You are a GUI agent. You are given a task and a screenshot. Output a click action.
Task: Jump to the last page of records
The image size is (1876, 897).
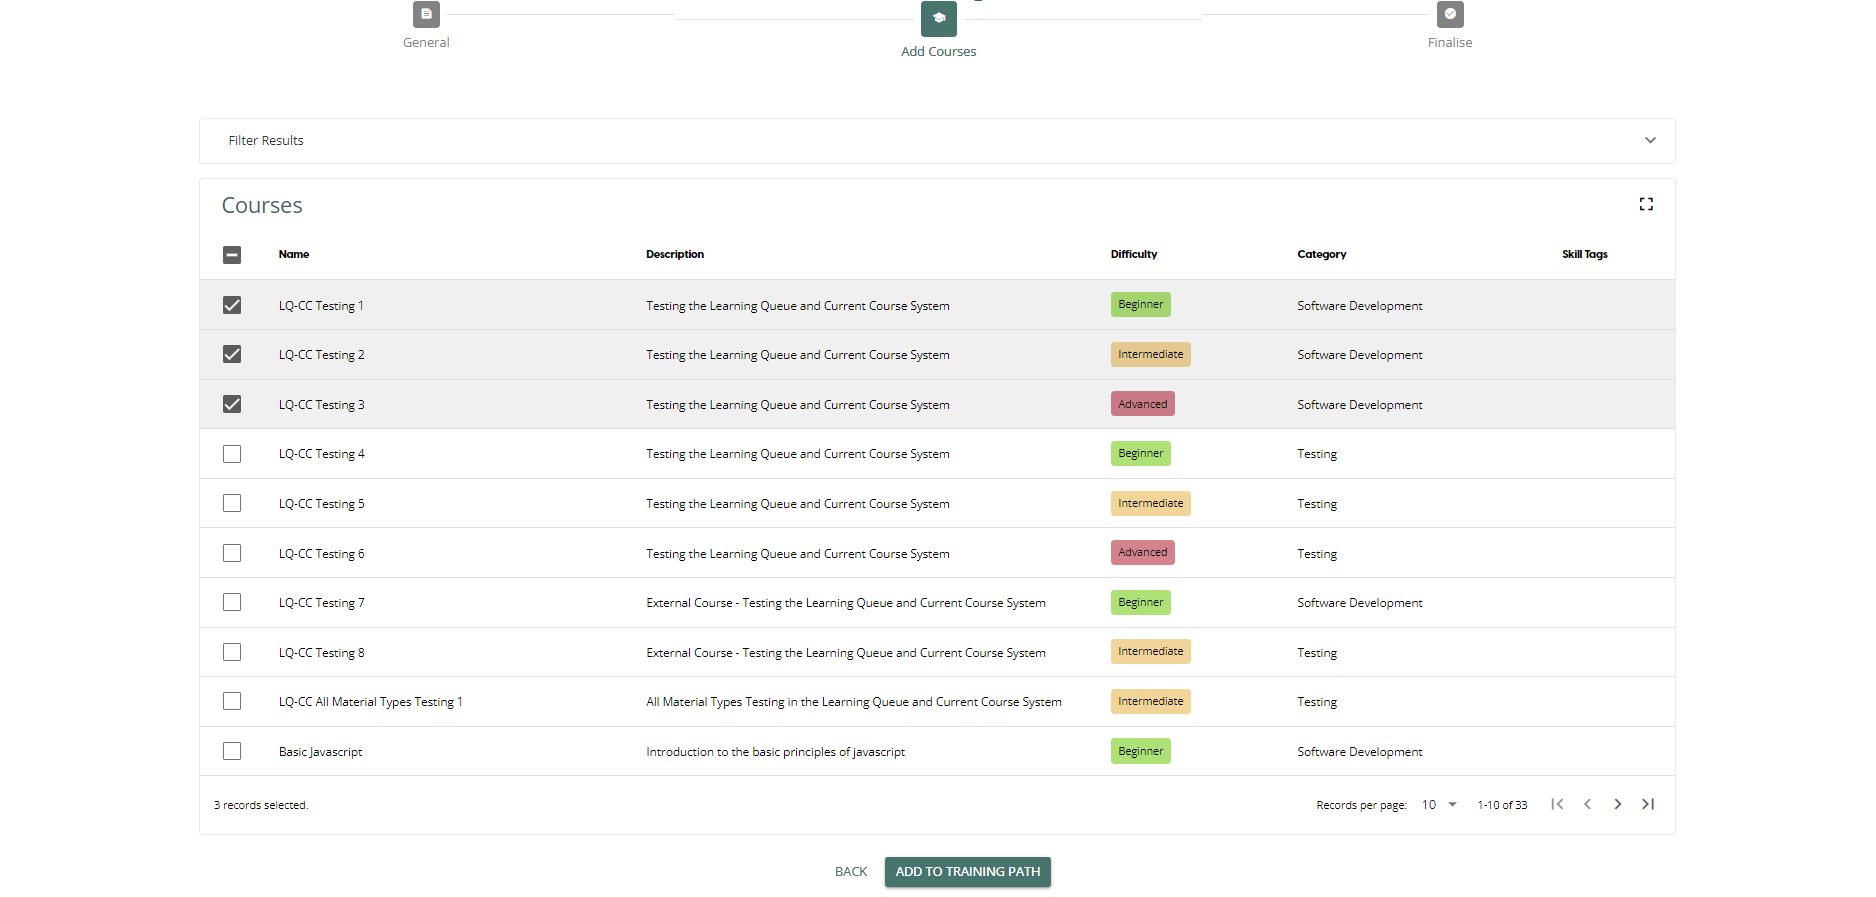click(1647, 804)
